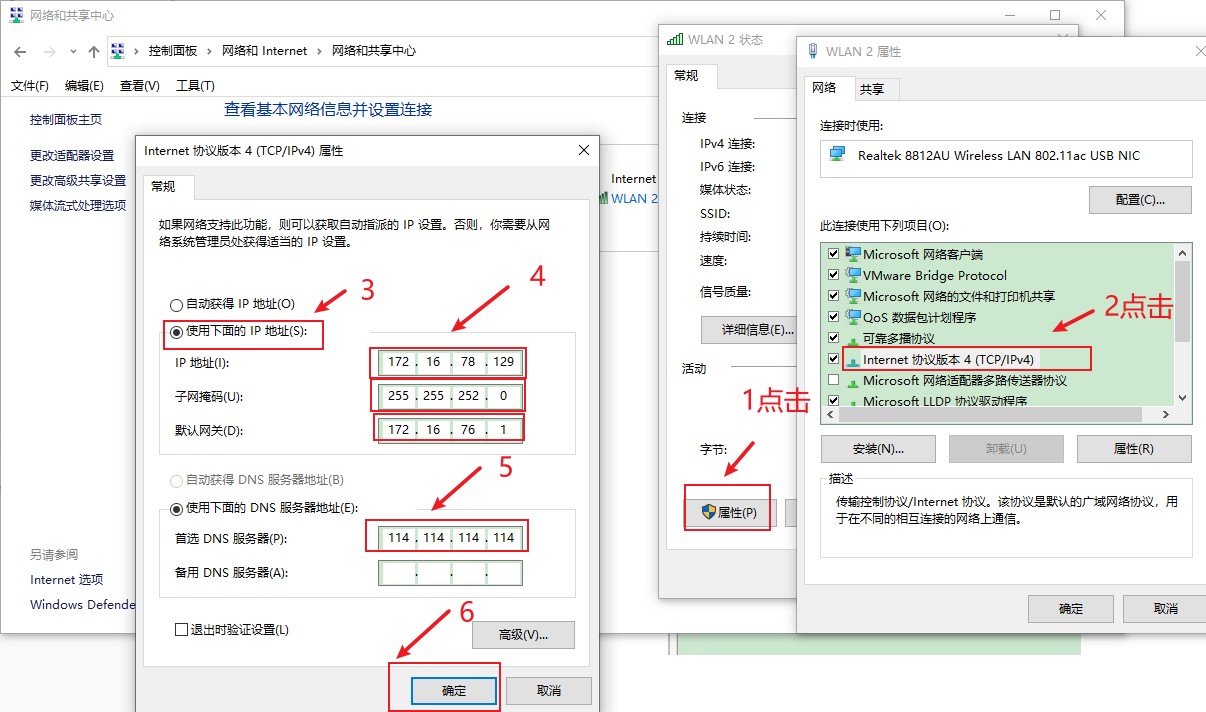Click the USB adapter icon in WLAN 2 属性 title bar

[x=810, y=50]
